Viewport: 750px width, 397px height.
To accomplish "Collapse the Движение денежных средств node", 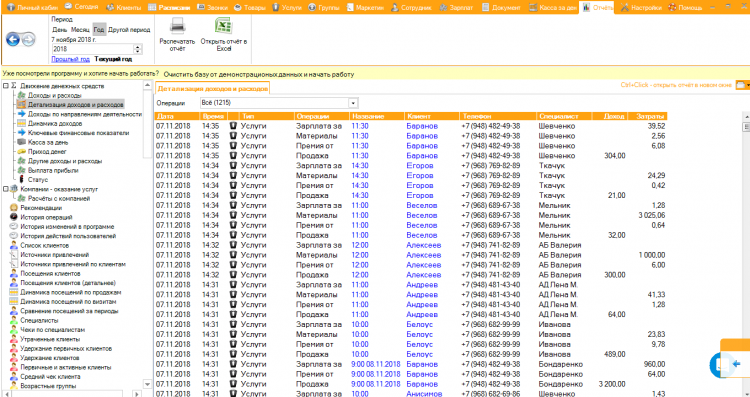I will (6, 86).
